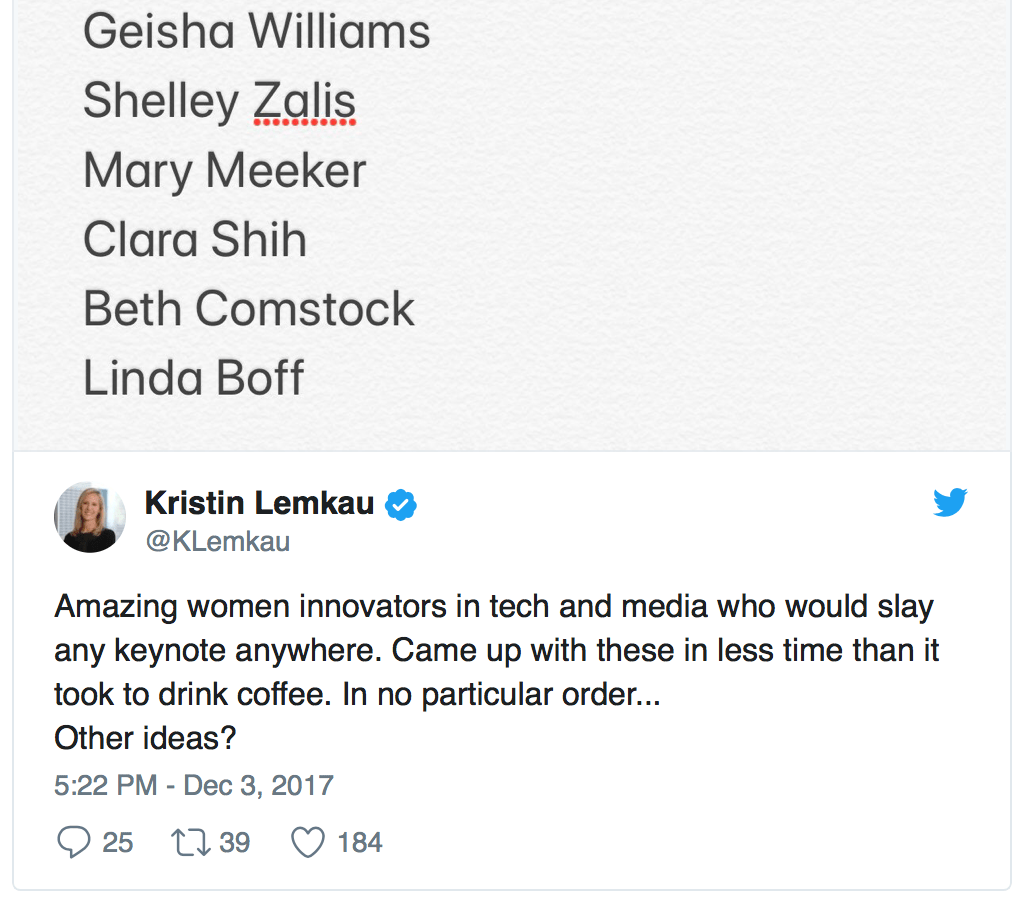Click the name Beth Comstock in the list

coord(248,309)
